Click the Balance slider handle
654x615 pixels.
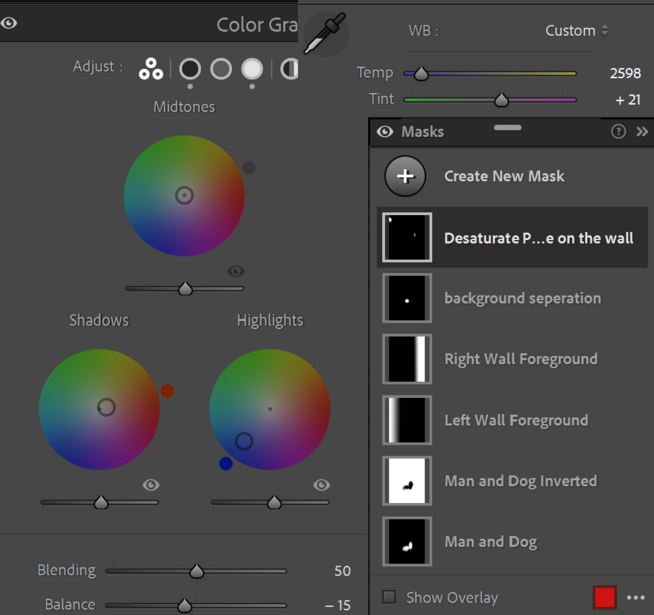pos(184,605)
